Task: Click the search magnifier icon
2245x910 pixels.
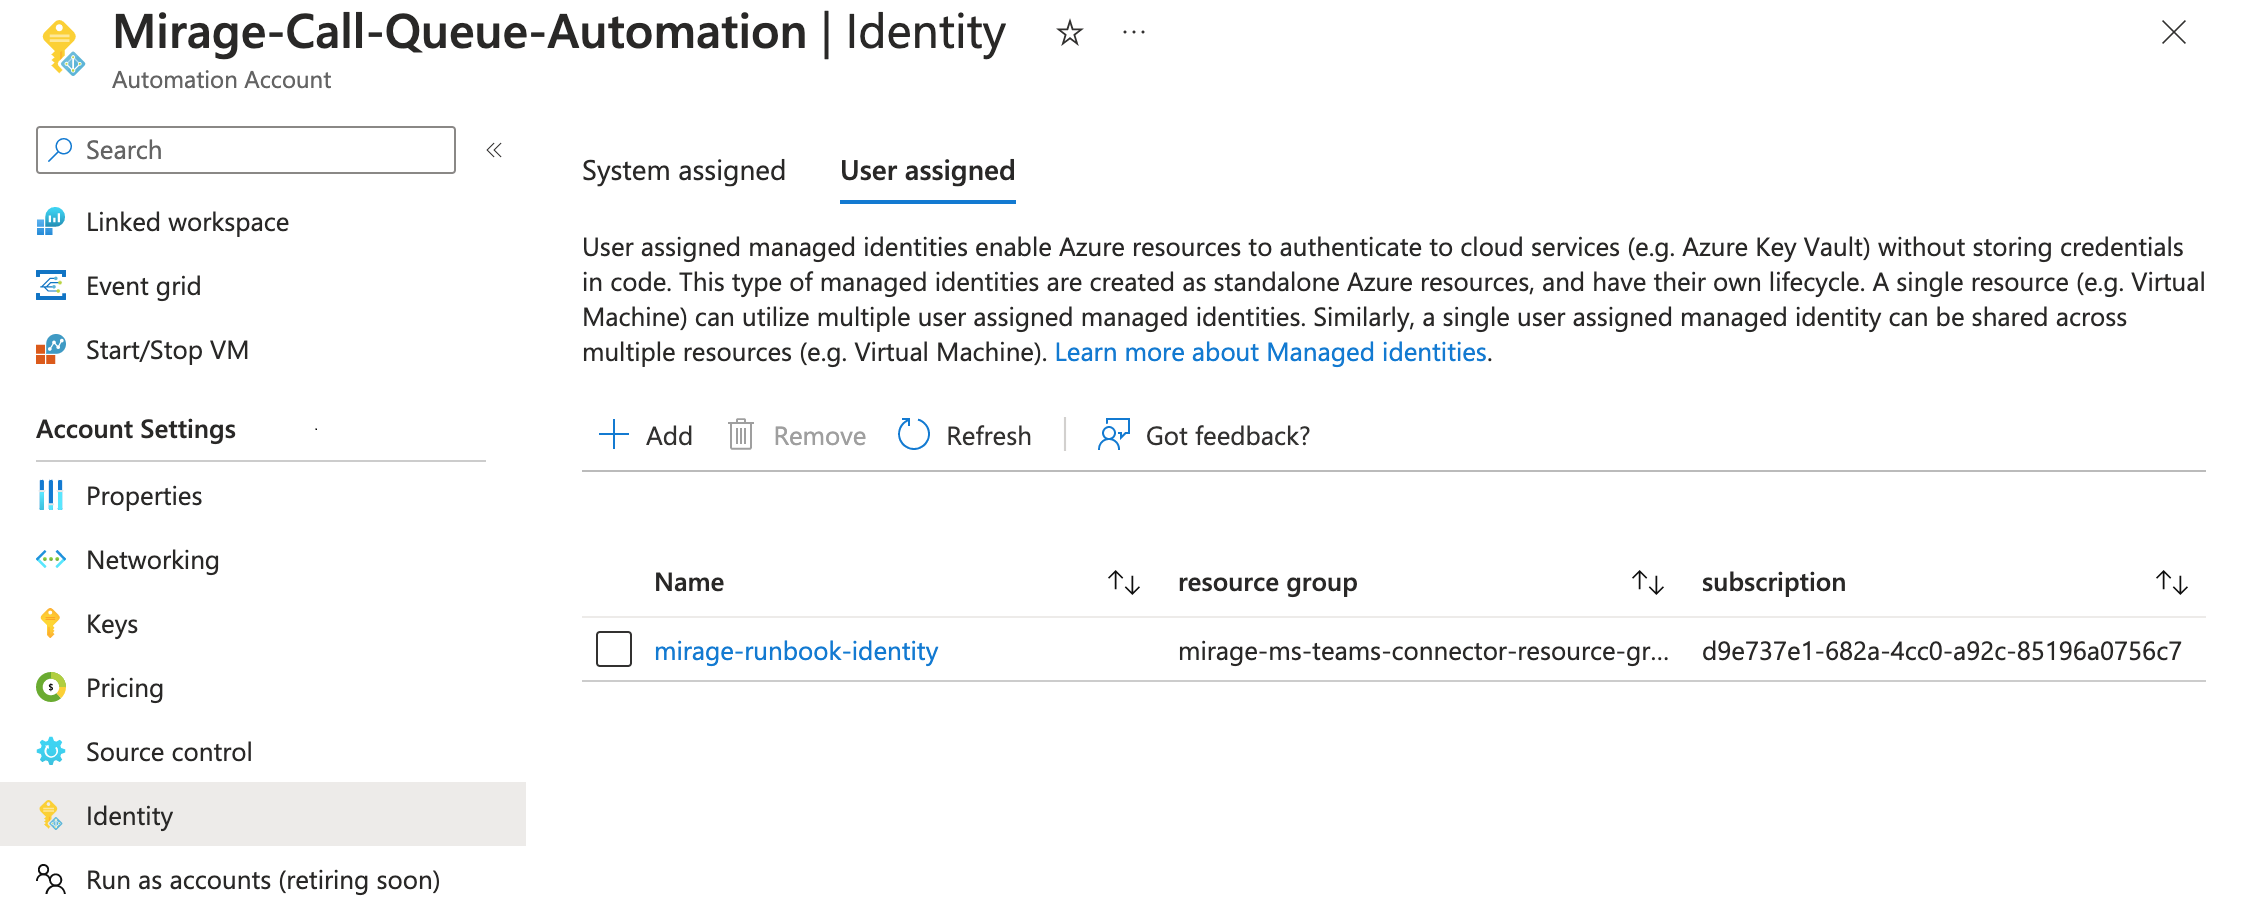Action: click(x=61, y=149)
